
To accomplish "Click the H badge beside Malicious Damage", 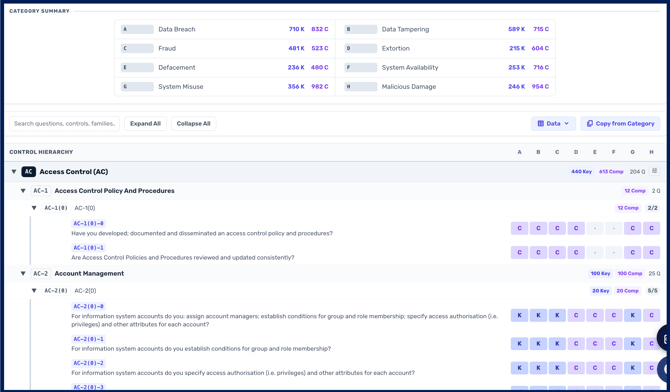I will point(361,87).
